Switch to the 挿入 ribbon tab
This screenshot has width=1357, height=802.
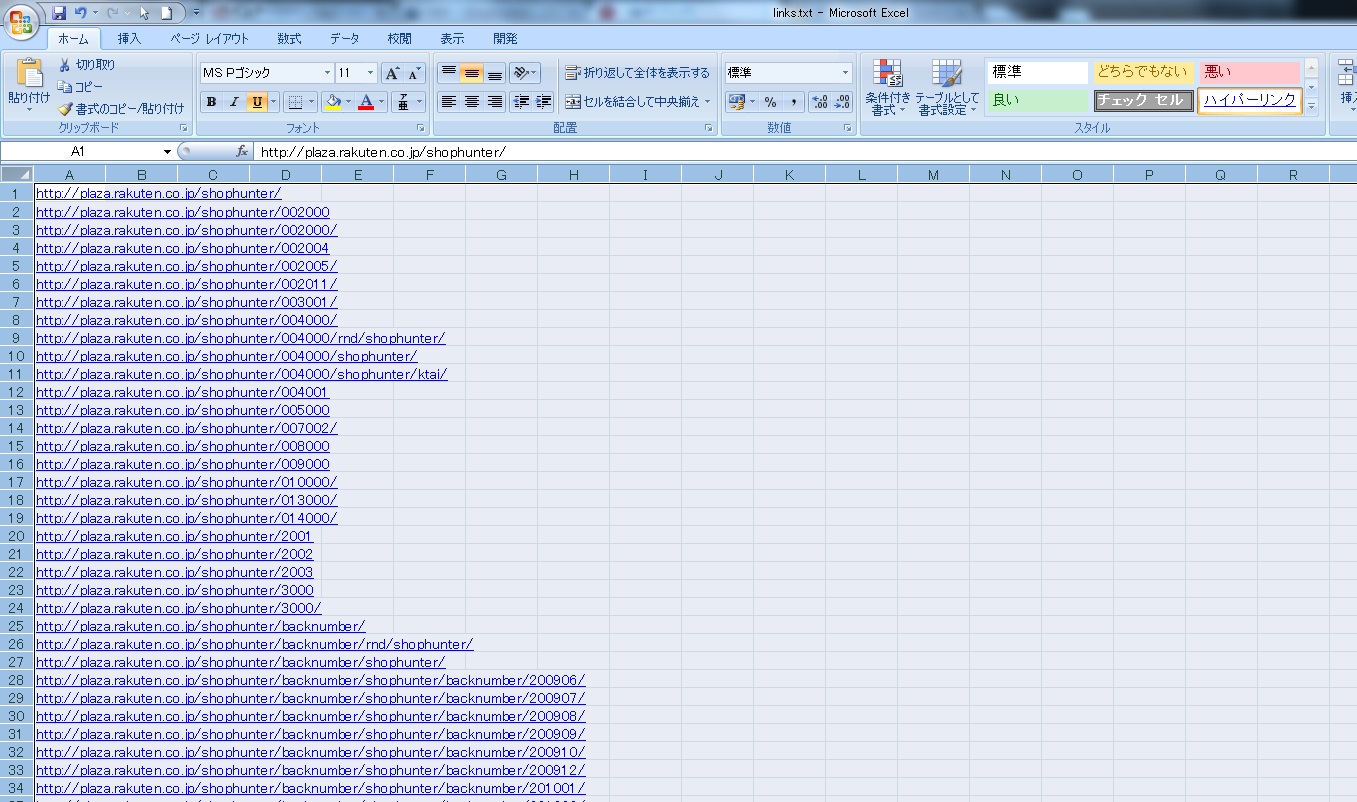point(129,39)
